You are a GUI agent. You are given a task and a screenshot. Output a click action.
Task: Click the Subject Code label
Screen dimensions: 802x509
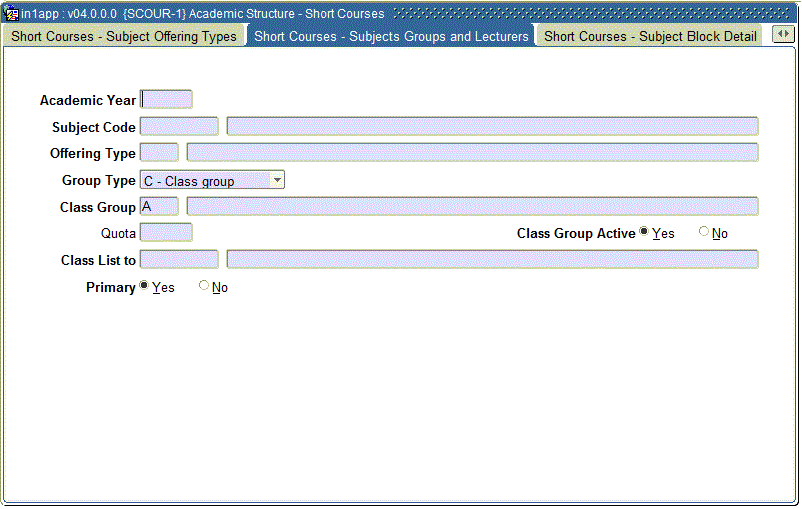pyautogui.click(x=94, y=127)
